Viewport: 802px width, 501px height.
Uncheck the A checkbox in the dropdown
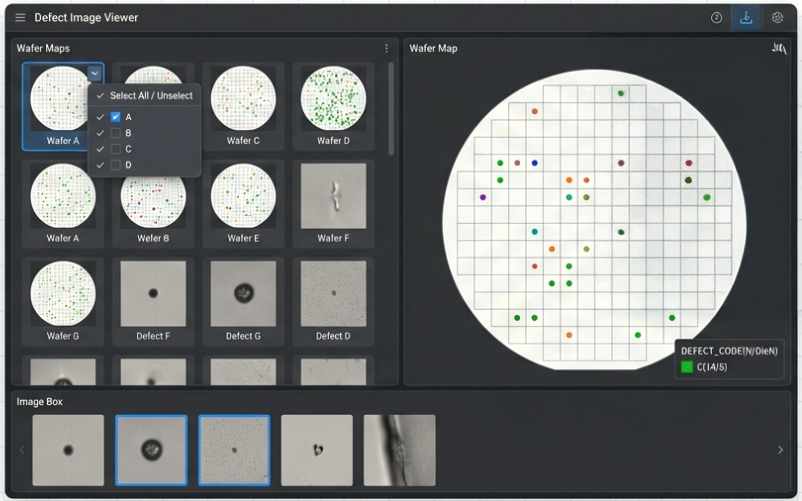(x=116, y=117)
